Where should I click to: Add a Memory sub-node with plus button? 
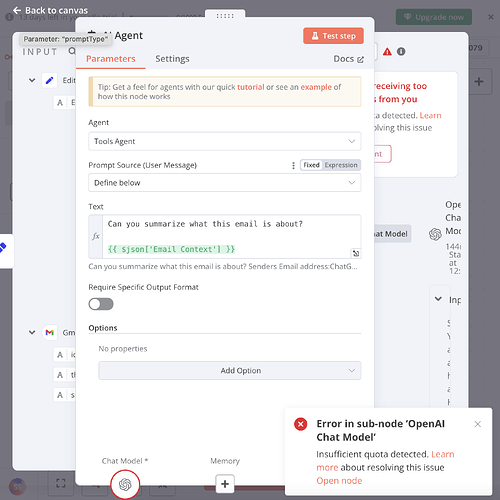click(x=225, y=484)
